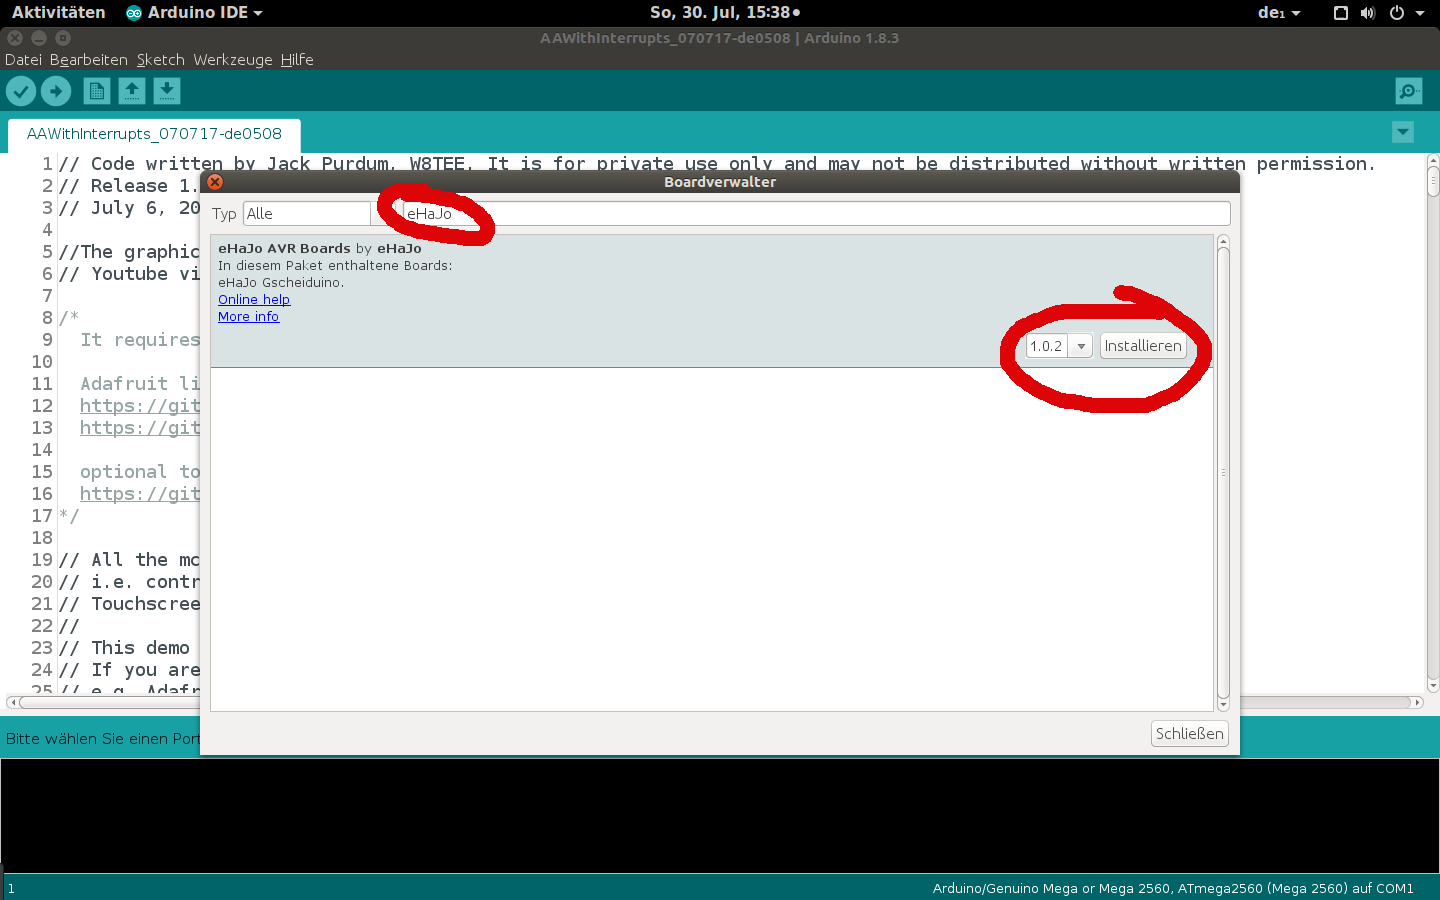This screenshot has width=1440, height=900.
Task: Click the scroll-up arrow of the board list
Action: point(1223,241)
